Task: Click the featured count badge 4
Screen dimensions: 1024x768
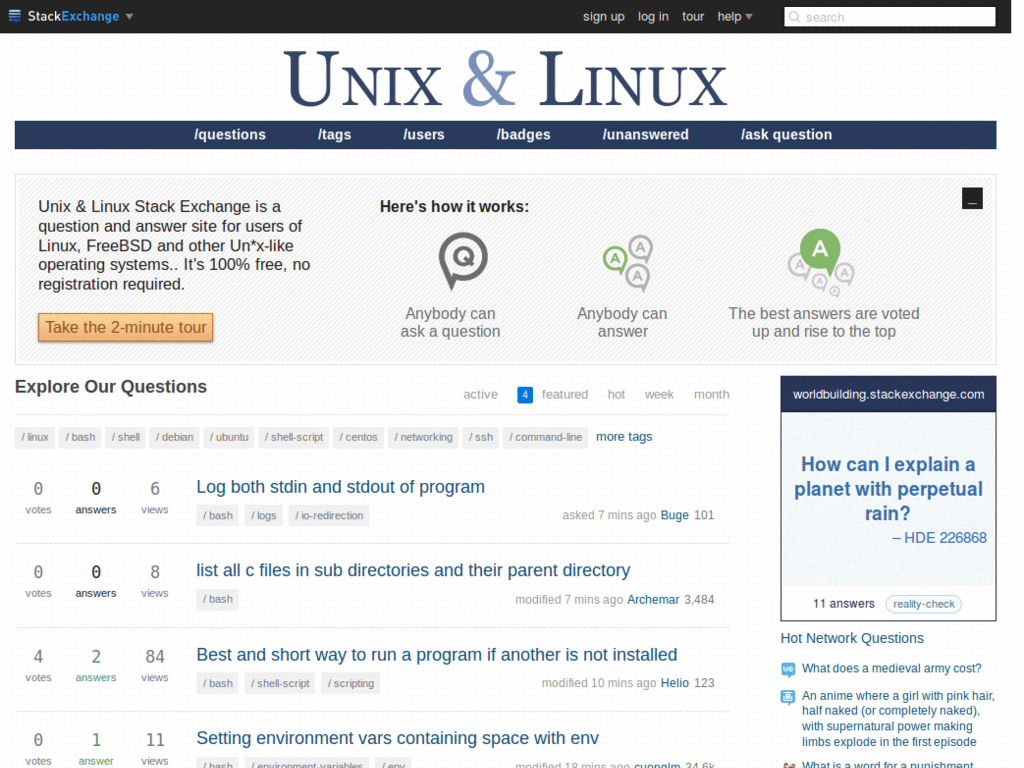Action: 524,395
